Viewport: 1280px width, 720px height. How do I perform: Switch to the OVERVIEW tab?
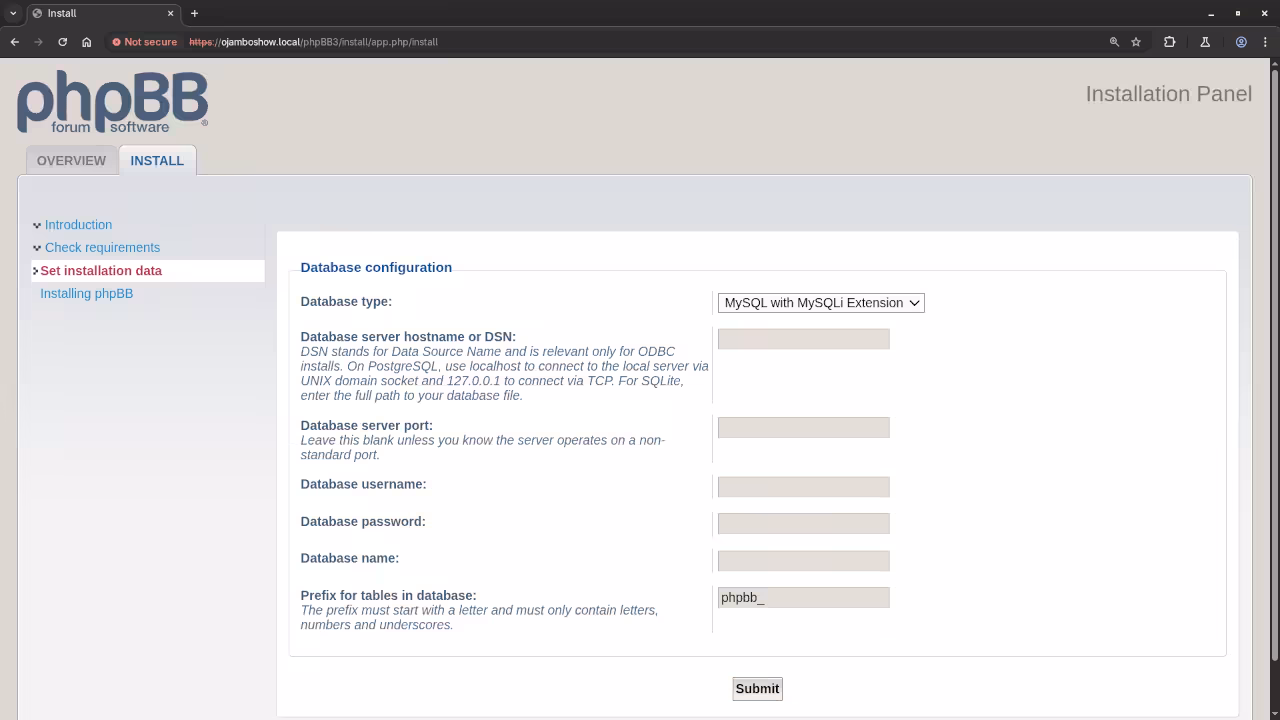(71, 160)
